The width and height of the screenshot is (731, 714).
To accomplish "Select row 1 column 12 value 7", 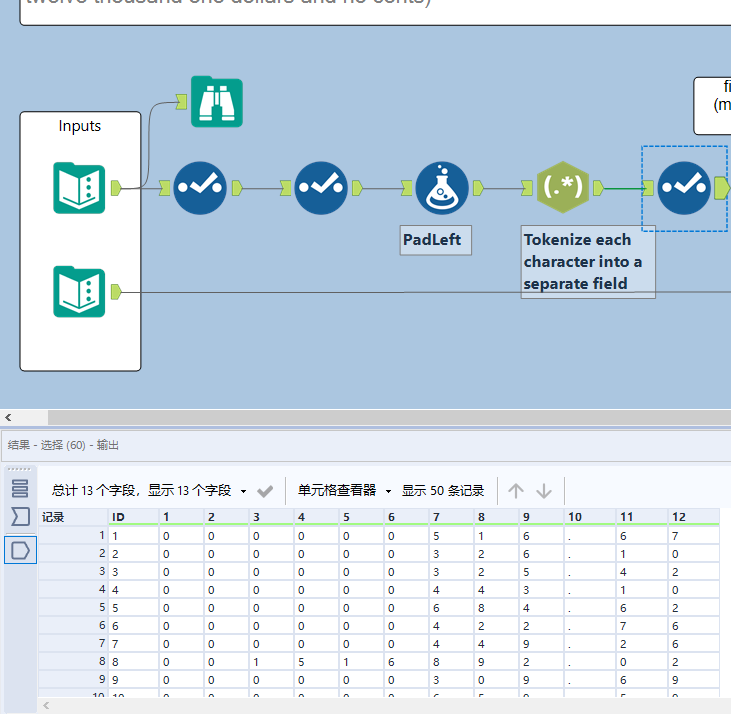I will [693, 536].
